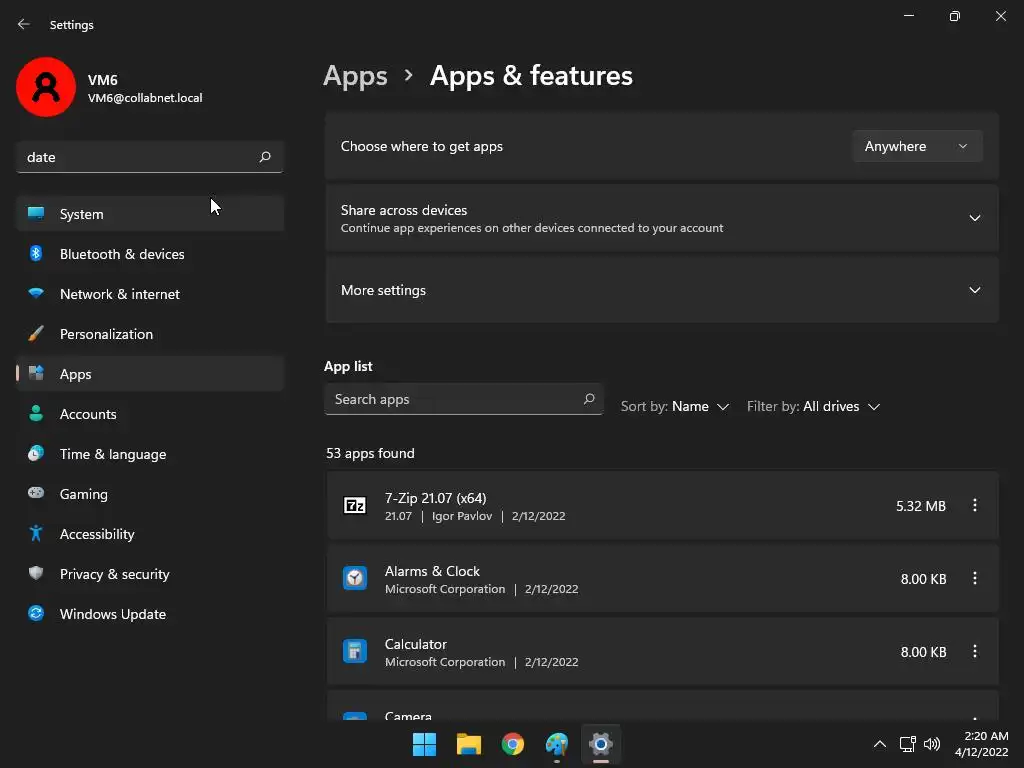Open System settings in the sidebar
Viewport: 1024px width, 768px height.
[82, 214]
